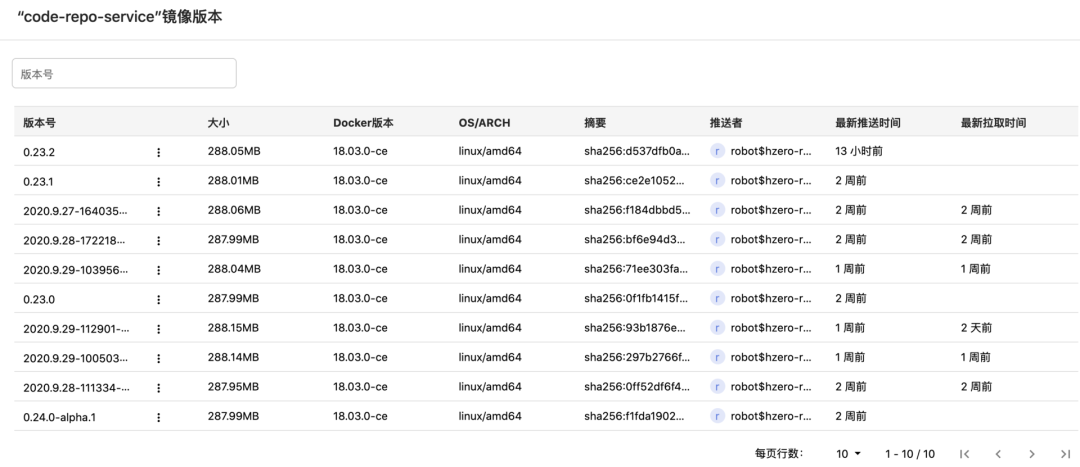The width and height of the screenshot is (1080, 467).
Task: Open the more-actions menu for version 0.23.2
Action: click(x=158, y=152)
